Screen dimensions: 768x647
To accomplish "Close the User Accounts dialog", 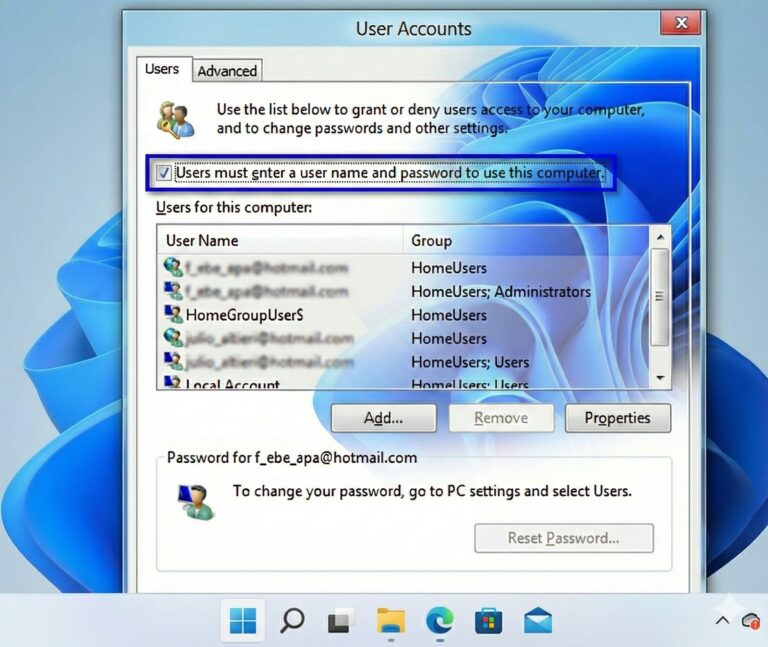I will coord(681,23).
